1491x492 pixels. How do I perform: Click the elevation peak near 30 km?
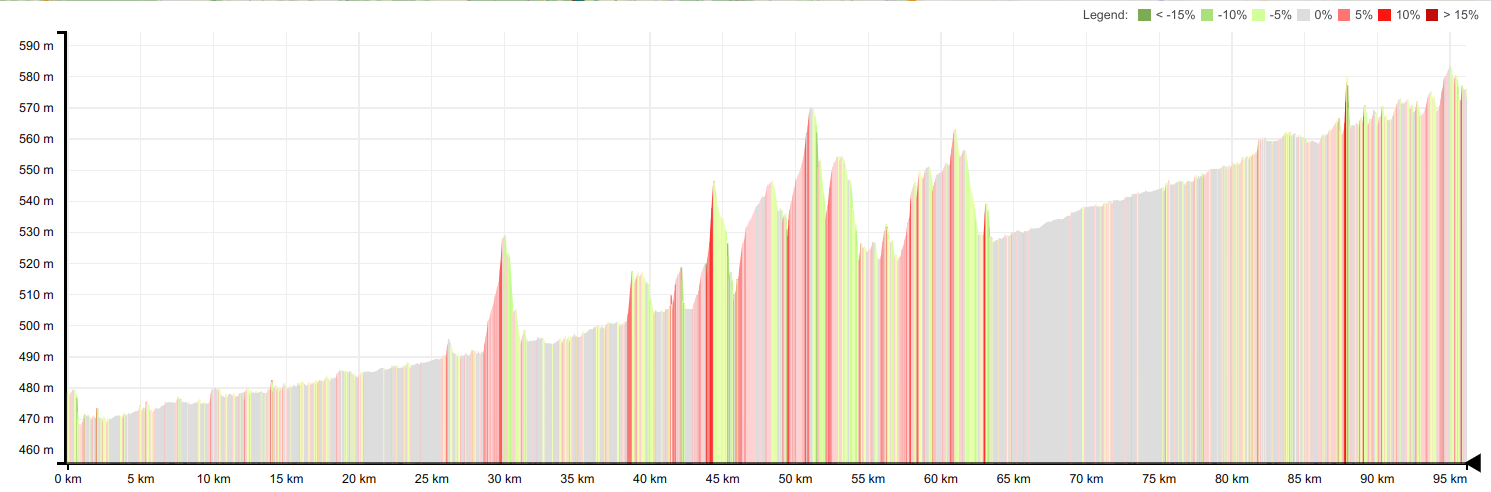[504, 237]
